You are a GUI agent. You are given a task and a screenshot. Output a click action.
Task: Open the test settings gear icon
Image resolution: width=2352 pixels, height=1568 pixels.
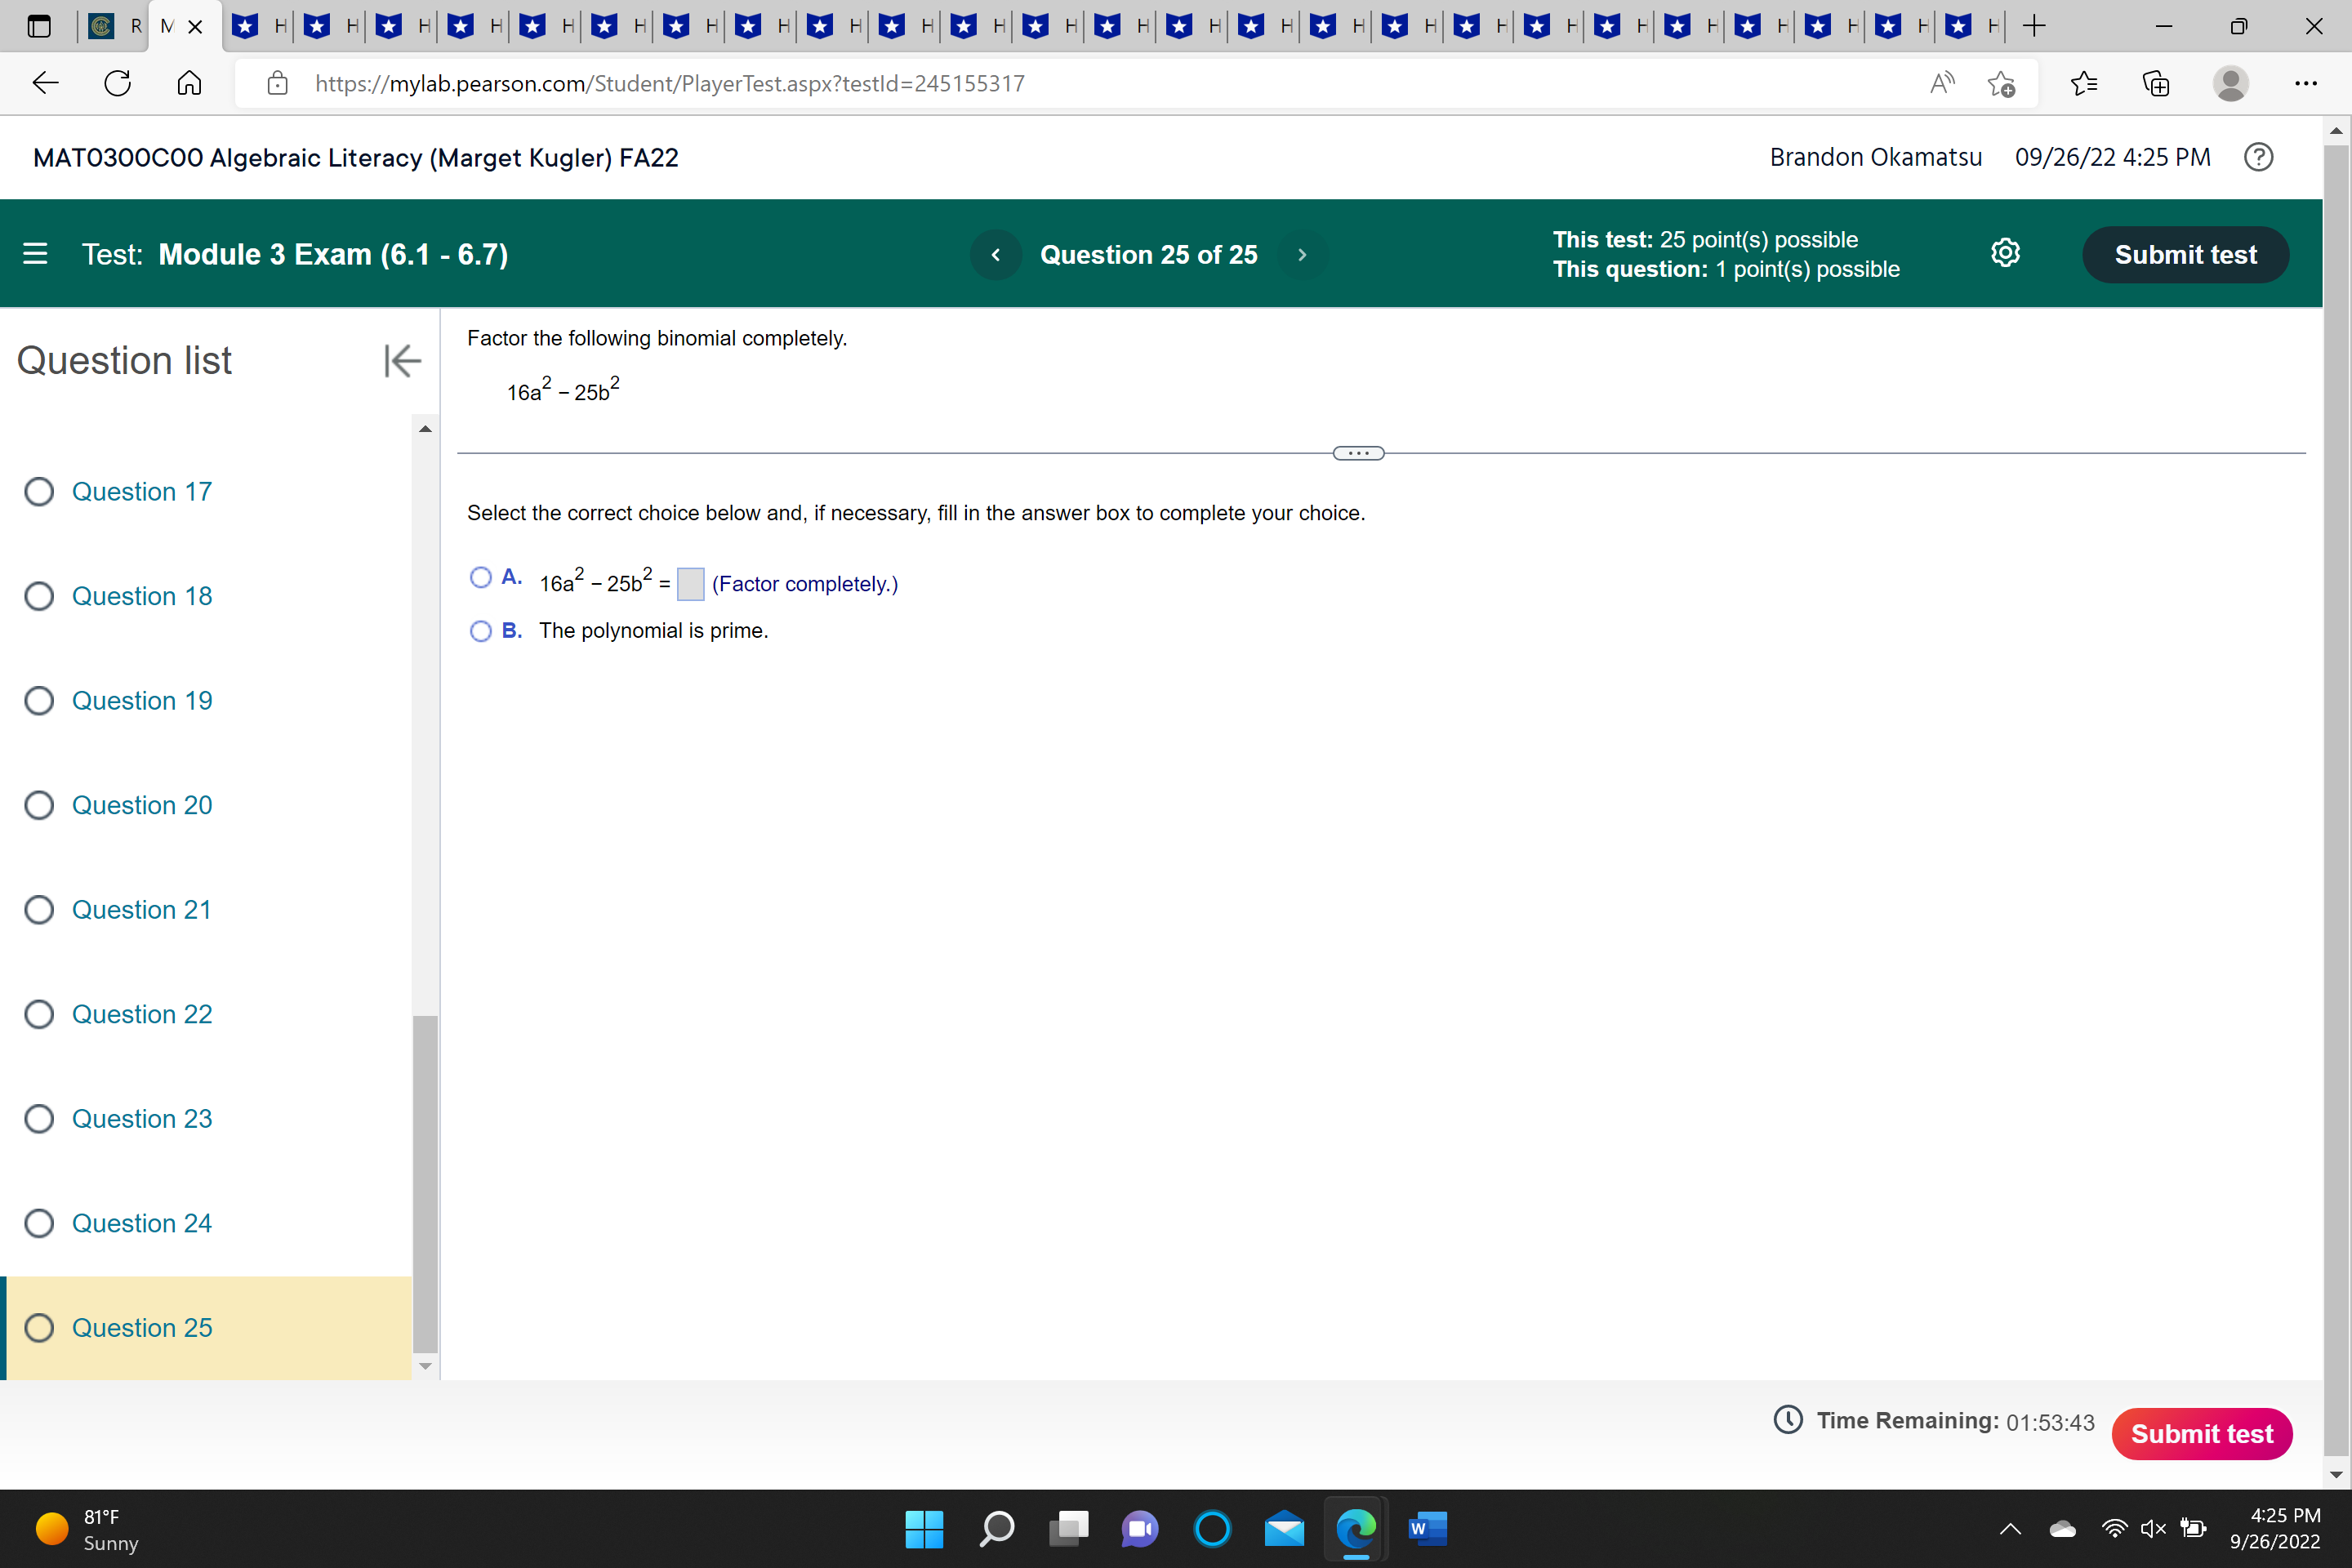tap(2005, 253)
